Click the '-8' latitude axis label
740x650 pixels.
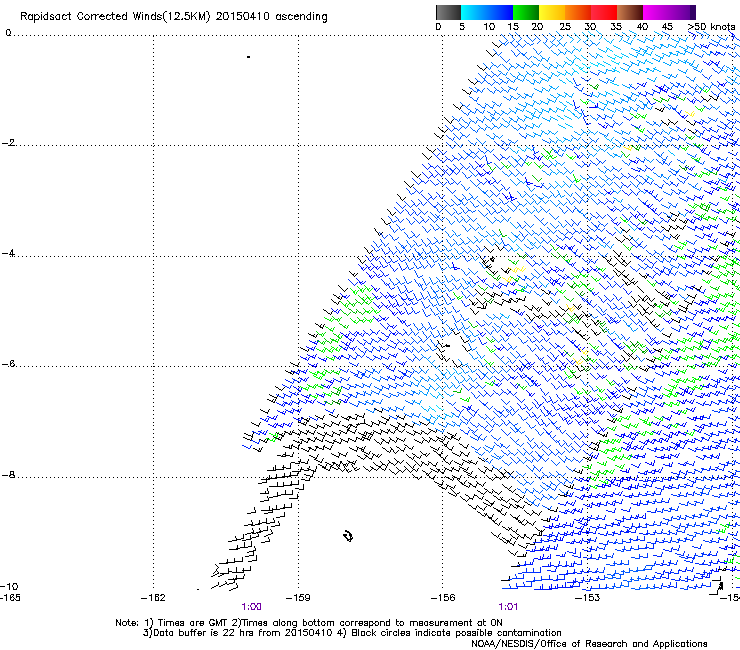click(8, 475)
